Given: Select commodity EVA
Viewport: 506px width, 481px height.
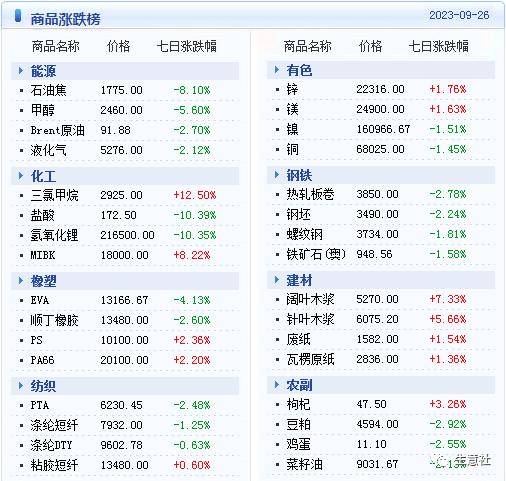Looking at the screenshot, I should (x=40, y=300).
